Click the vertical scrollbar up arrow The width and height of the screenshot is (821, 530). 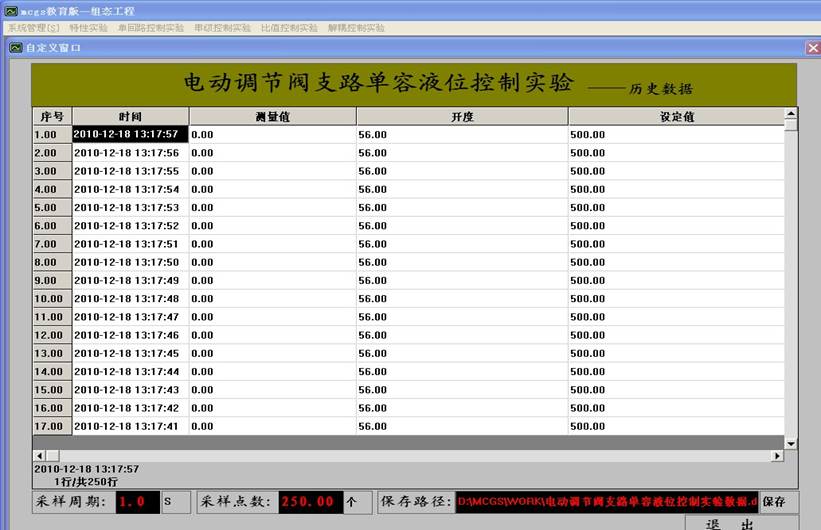click(x=791, y=114)
